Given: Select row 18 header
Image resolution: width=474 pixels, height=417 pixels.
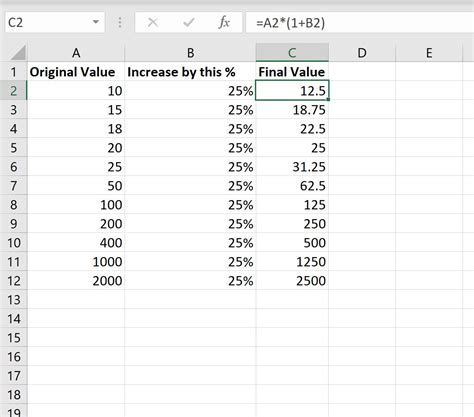Looking at the screenshot, I should click(x=14, y=395).
